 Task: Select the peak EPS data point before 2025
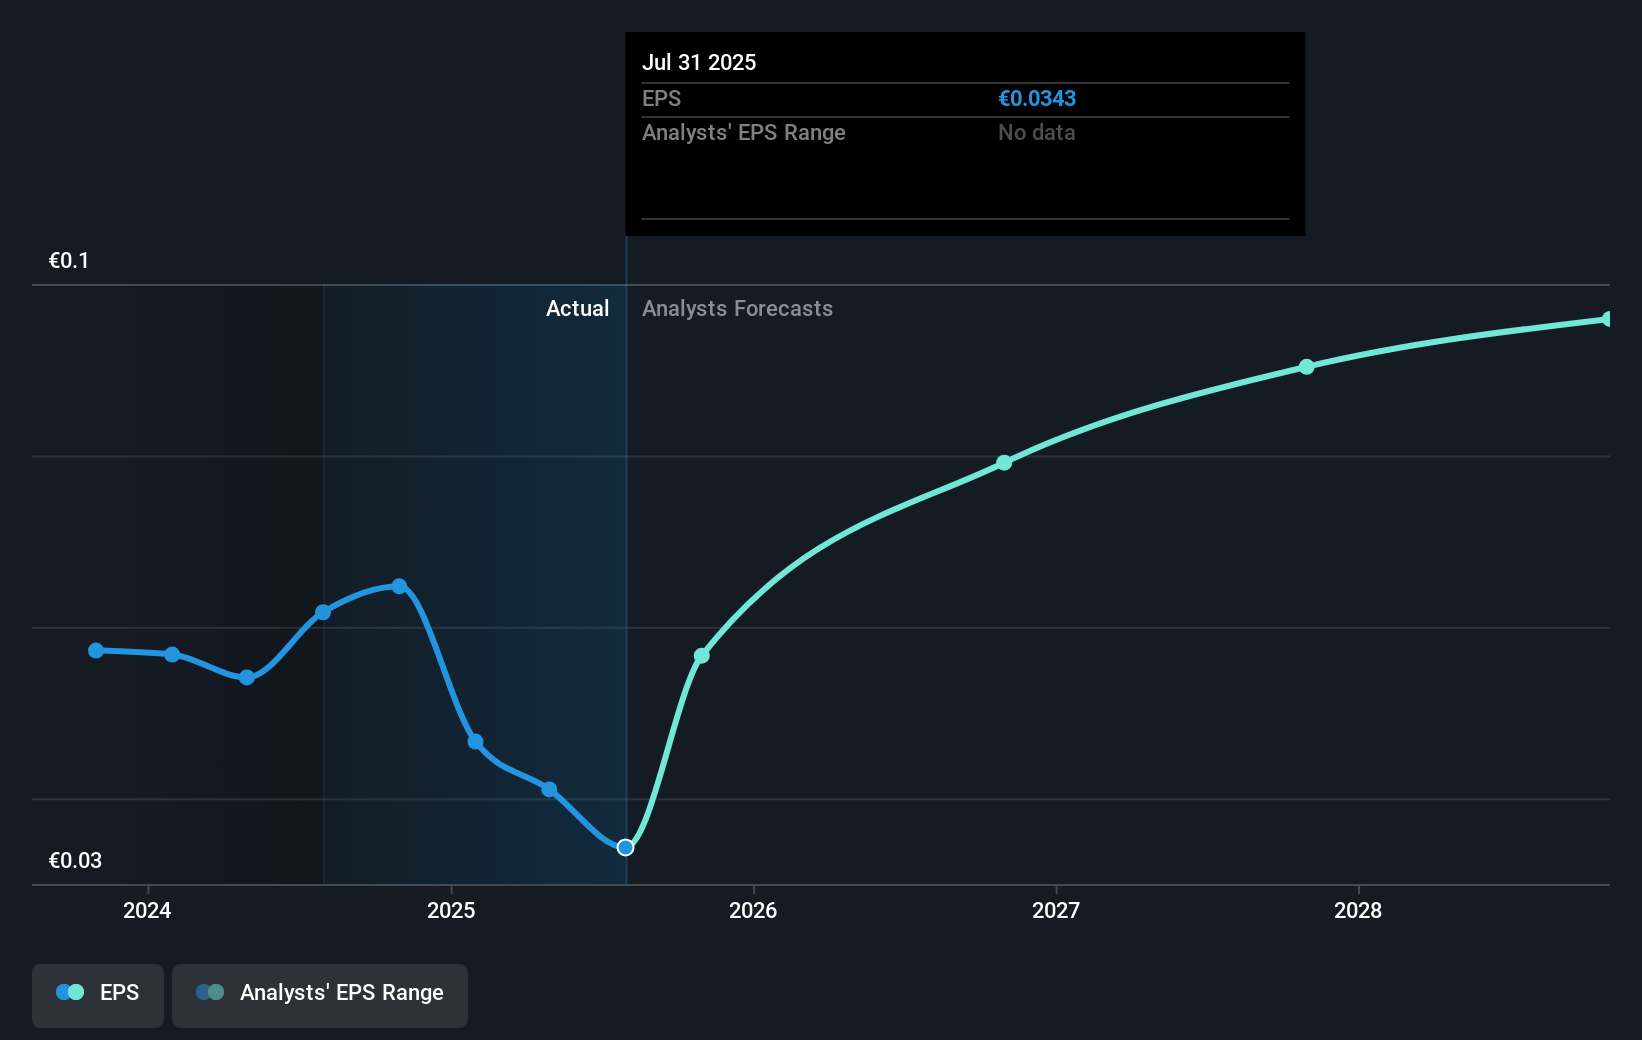[x=399, y=585]
